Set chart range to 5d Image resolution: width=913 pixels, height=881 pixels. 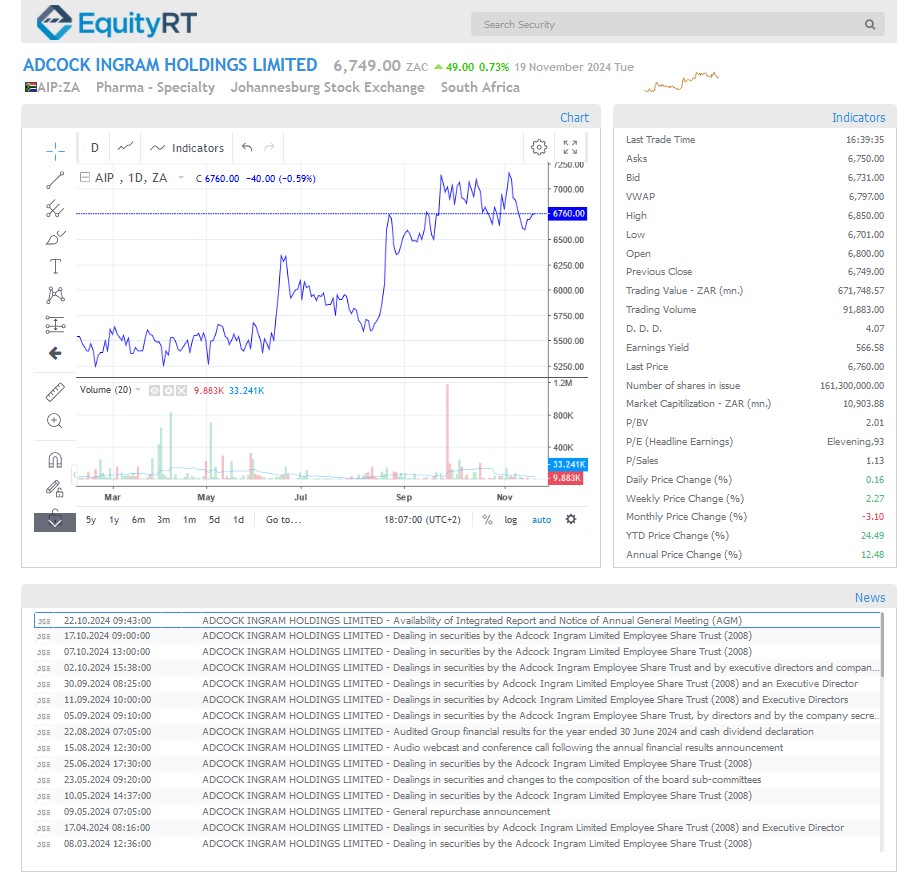pyautogui.click(x=214, y=520)
